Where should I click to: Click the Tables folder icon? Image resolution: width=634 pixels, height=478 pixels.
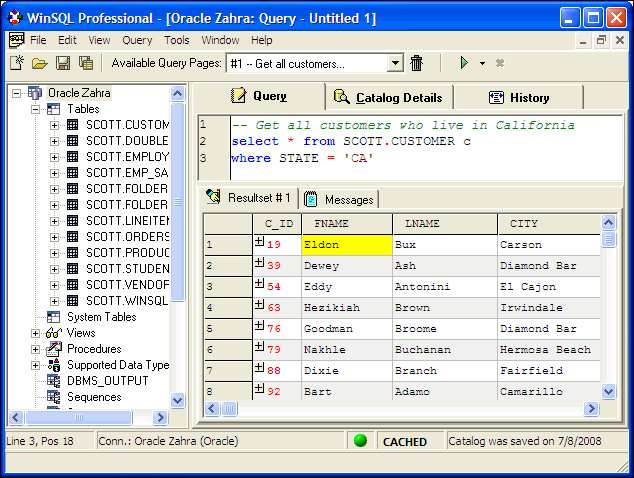[x=53, y=109]
